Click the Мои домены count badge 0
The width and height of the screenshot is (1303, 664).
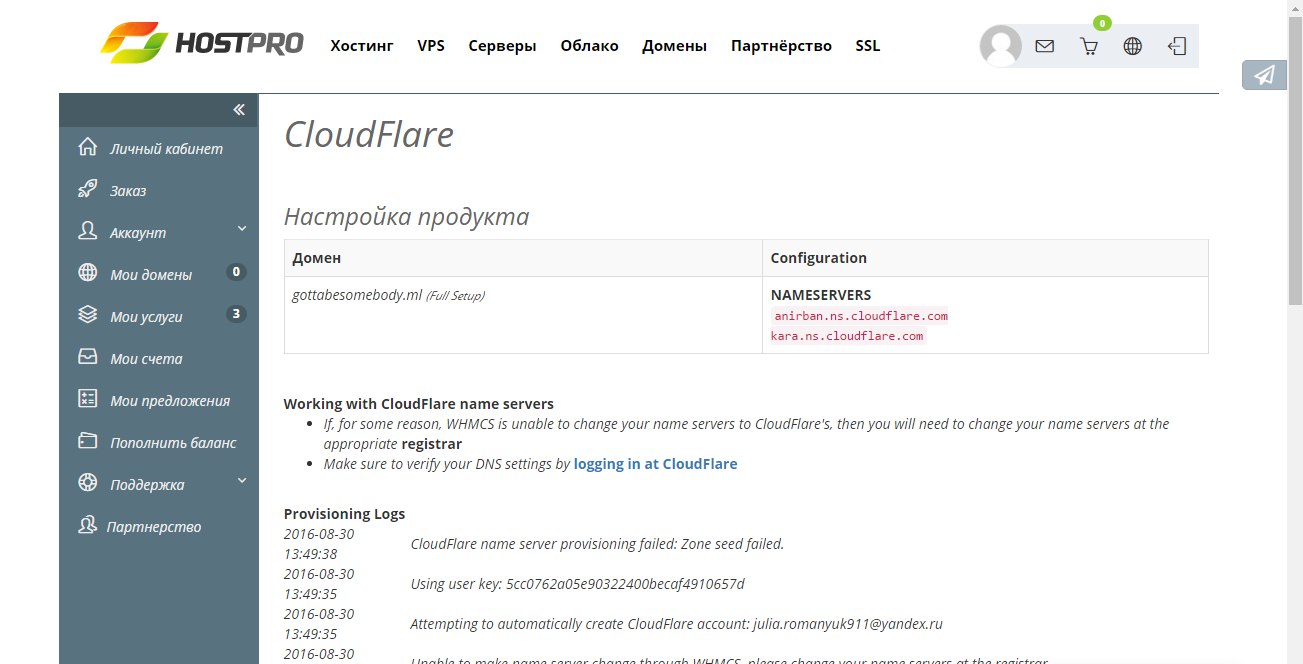[x=236, y=272]
